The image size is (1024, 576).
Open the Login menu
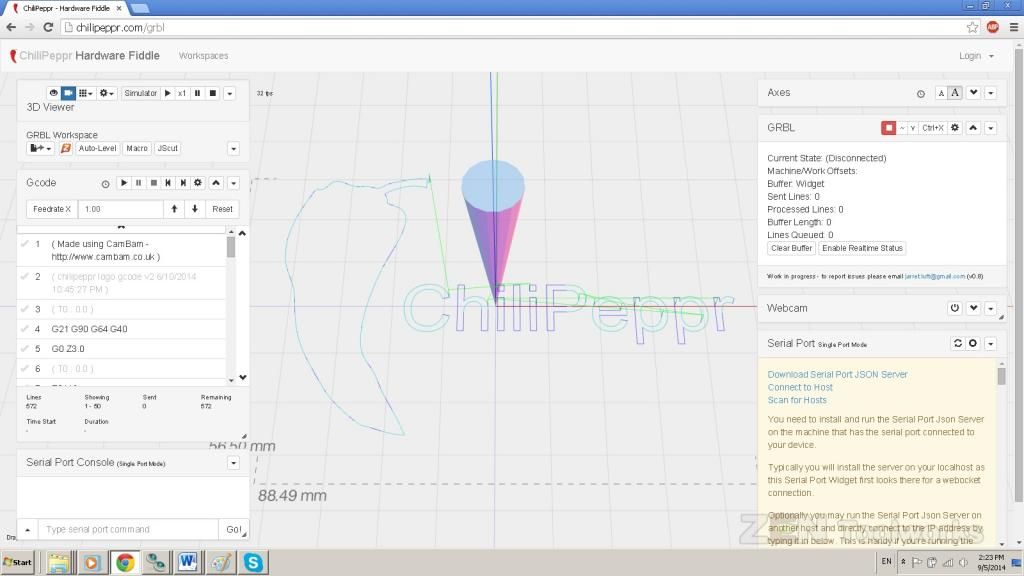click(975, 56)
